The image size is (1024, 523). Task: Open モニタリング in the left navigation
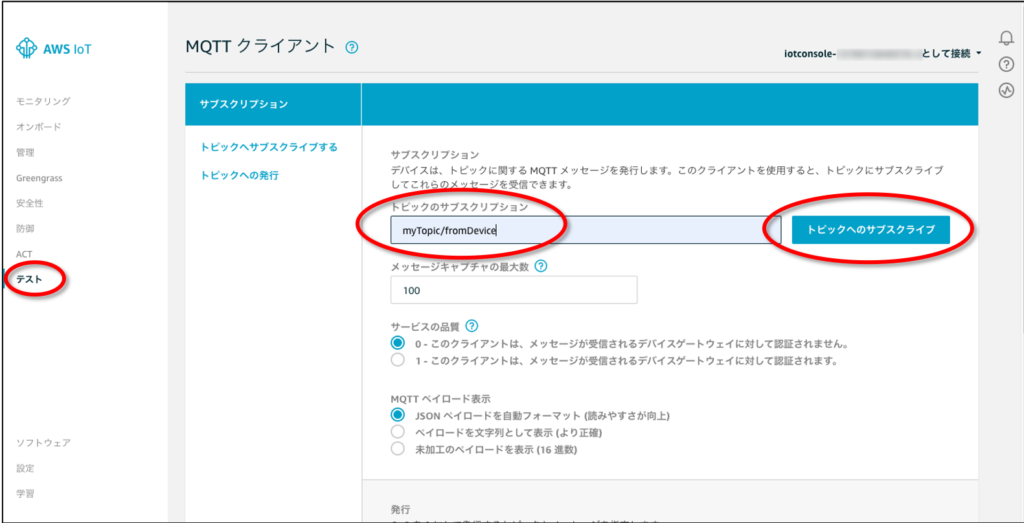click(x=43, y=101)
